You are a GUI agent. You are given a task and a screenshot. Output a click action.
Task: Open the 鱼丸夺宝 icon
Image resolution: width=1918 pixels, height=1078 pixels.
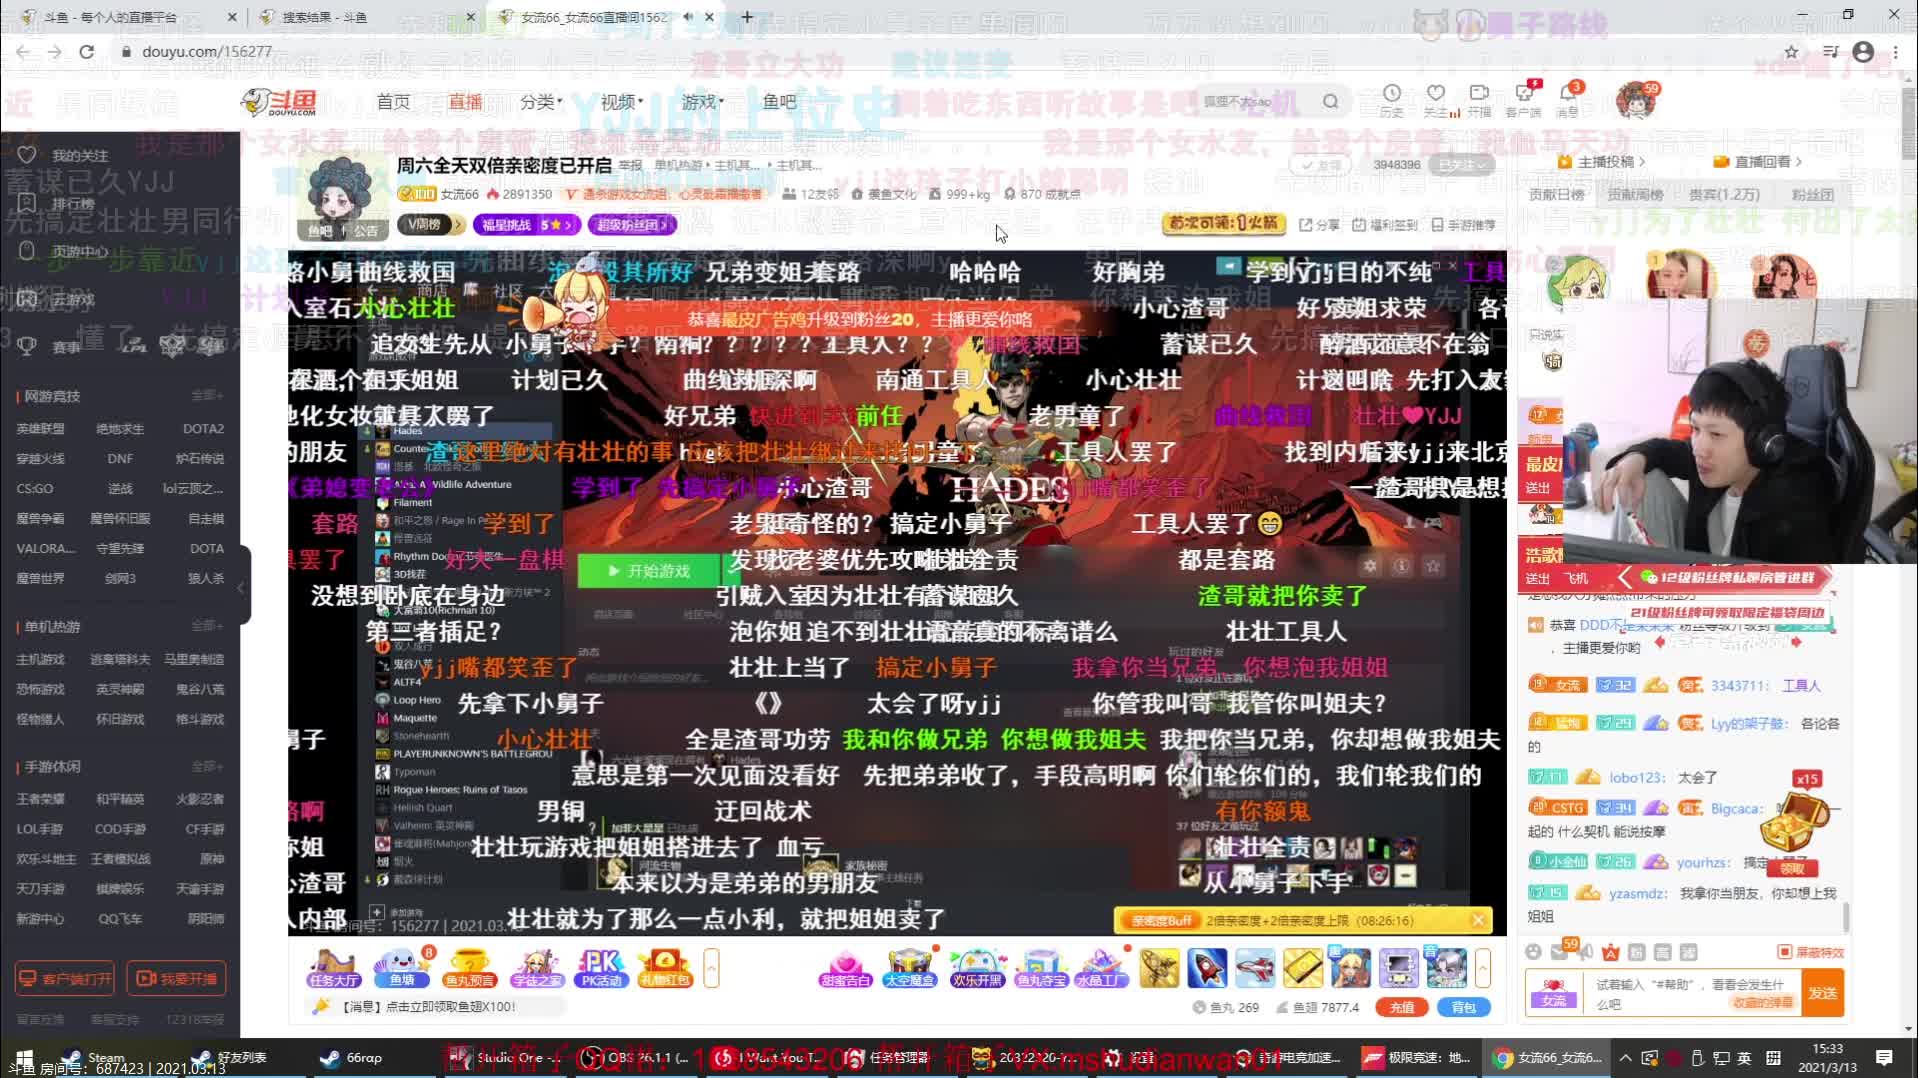[x=1041, y=967]
